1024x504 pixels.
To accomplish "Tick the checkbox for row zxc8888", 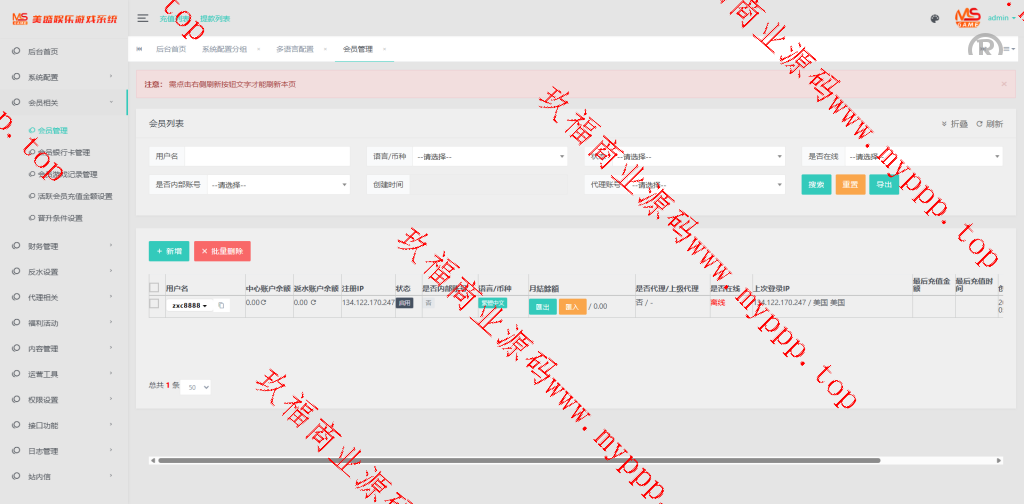I will pos(154,303).
